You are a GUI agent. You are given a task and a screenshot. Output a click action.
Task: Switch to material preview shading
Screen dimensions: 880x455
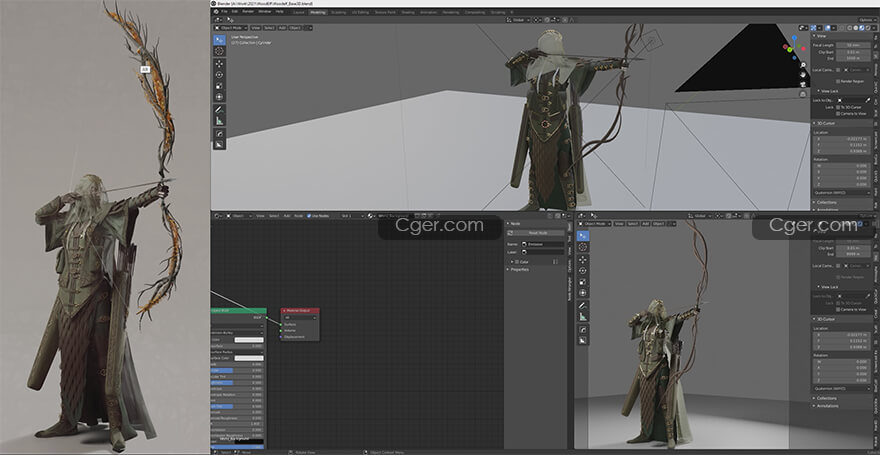861,28
